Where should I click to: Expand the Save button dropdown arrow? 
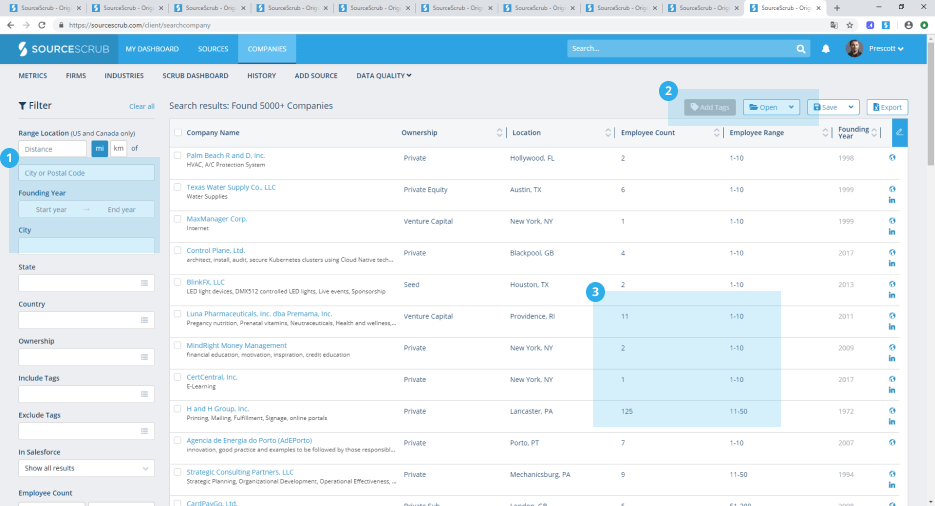[x=851, y=107]
